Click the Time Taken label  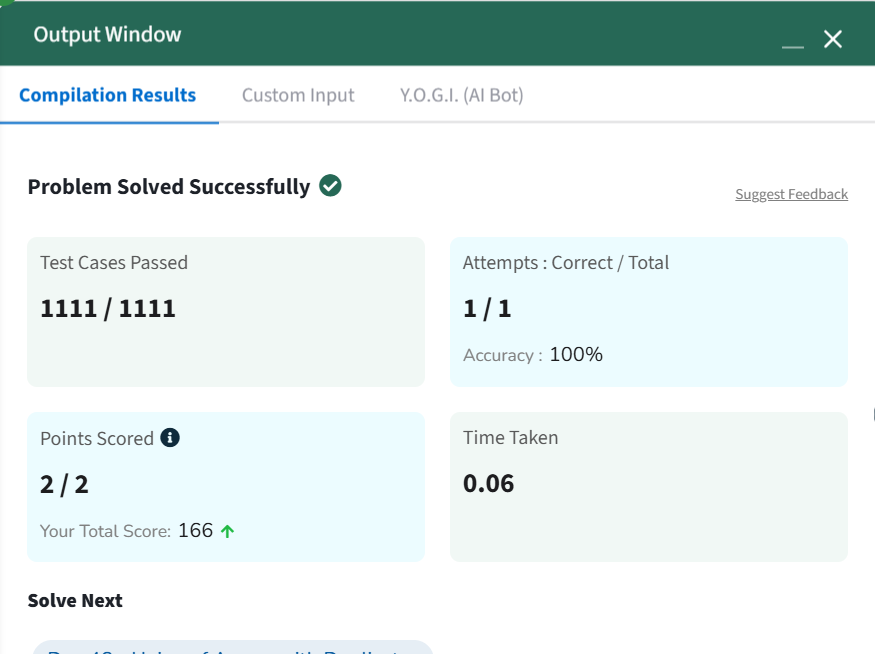pos(511,437)
